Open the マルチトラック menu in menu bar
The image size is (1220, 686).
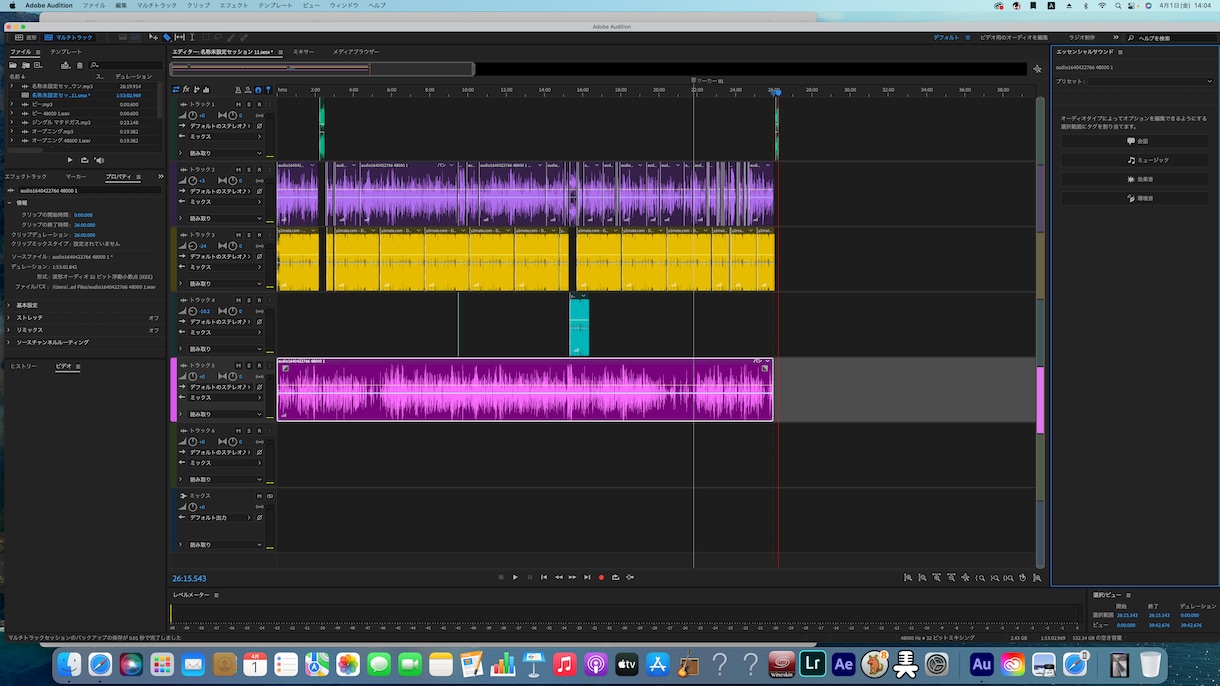pyautogui.click(x=156, y=5)
